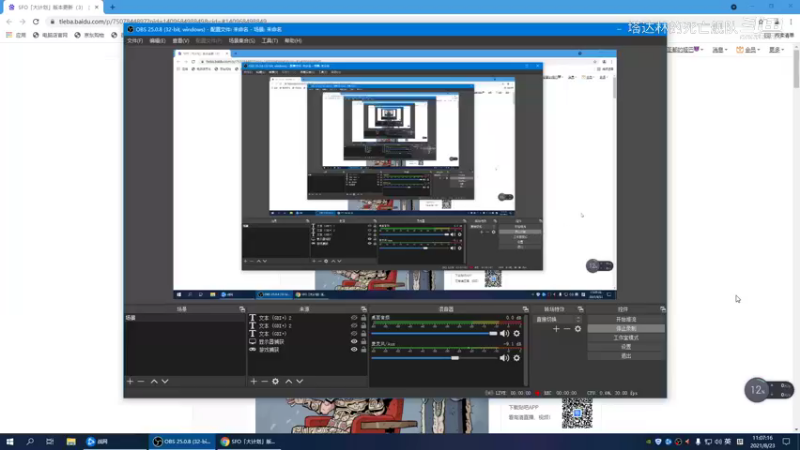
Task: Open the 场景集合(S) menu in OBS
Action: [x=242, y=41]
